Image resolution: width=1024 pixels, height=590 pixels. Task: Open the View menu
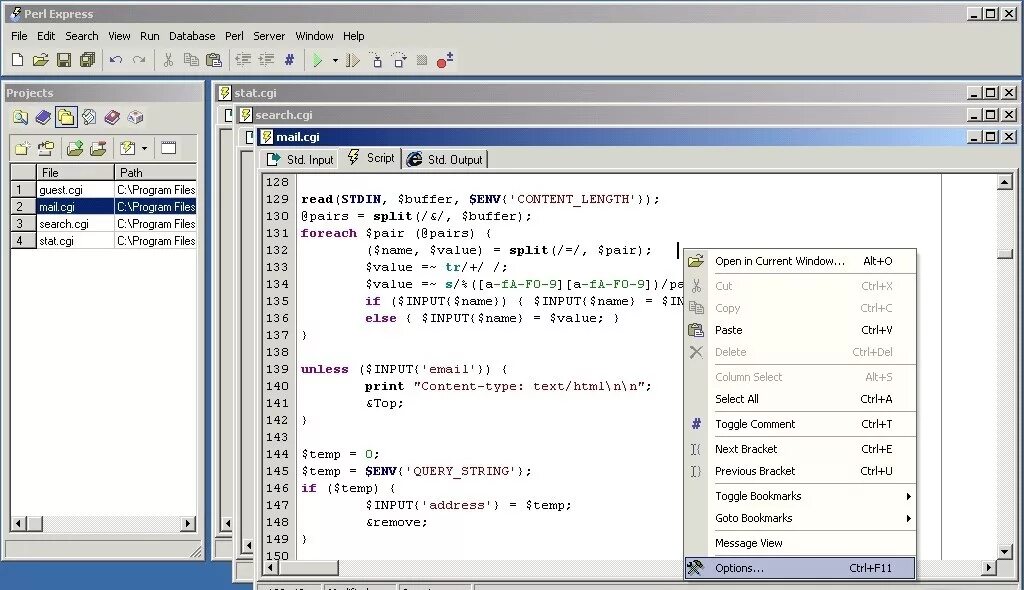(x=119, y=36)
